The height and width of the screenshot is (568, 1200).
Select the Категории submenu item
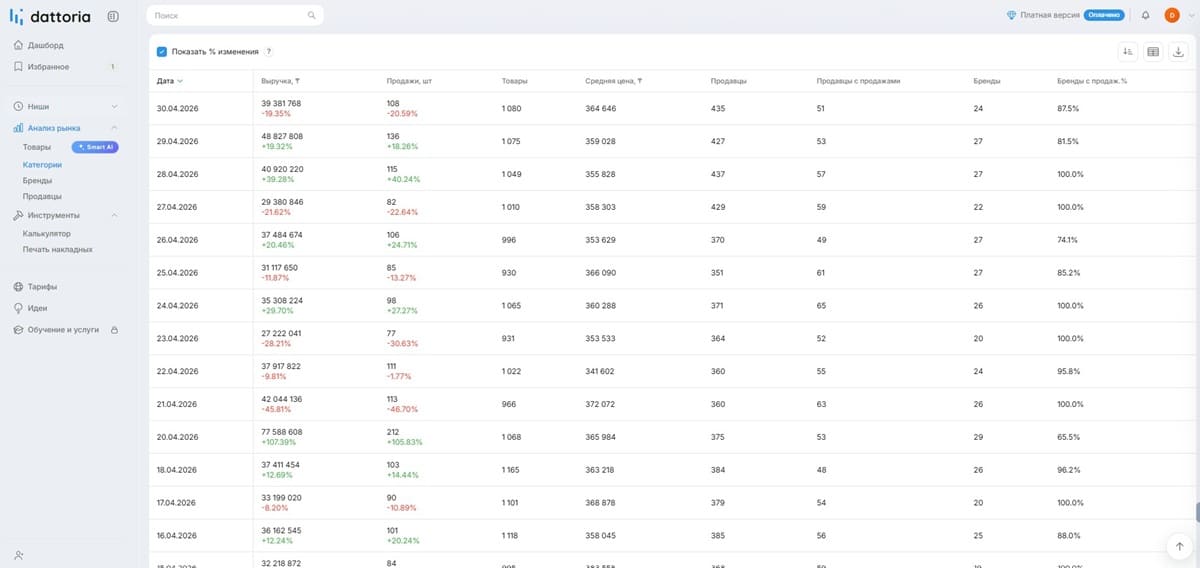coord(42,165)
